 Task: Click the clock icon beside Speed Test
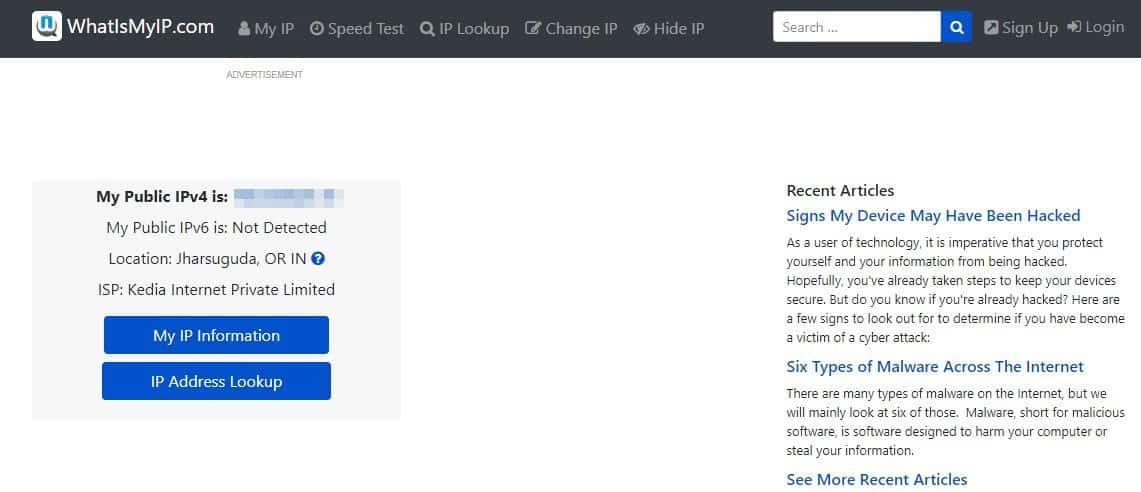coord(317,29)
